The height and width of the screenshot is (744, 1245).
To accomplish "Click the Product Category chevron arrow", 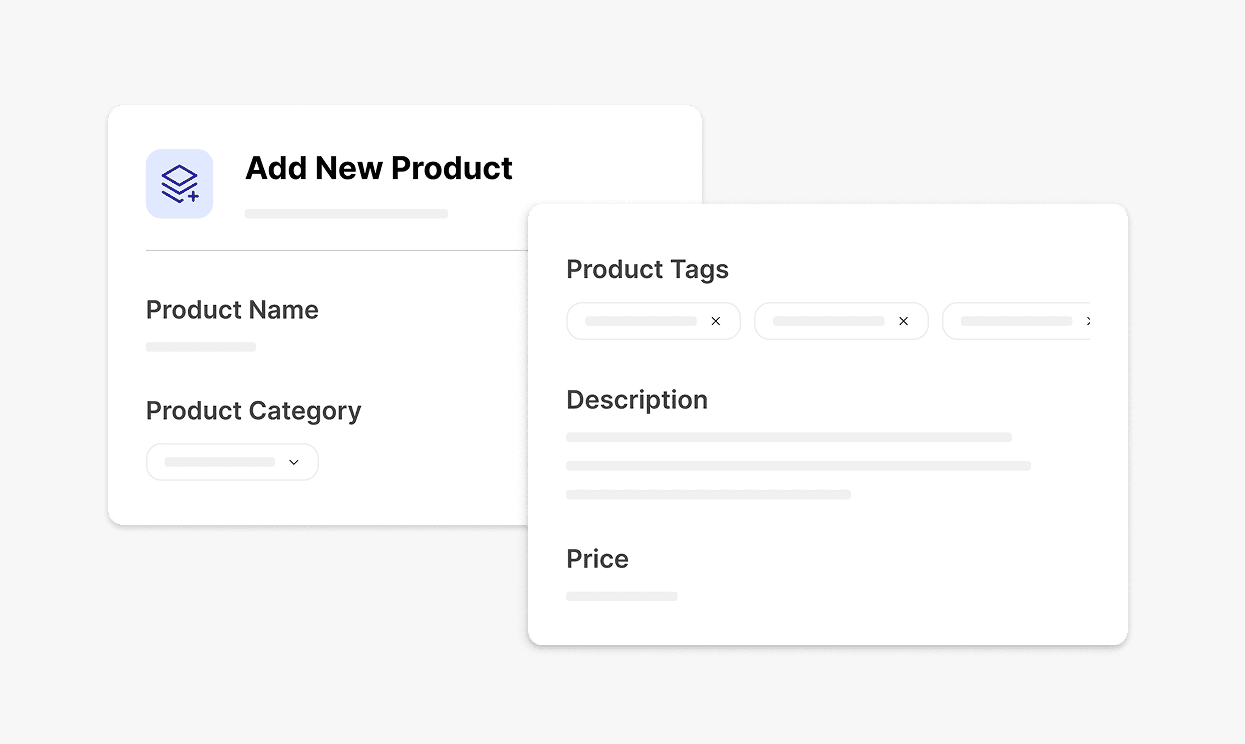I will pyautogui.click(x=294, y=462).
